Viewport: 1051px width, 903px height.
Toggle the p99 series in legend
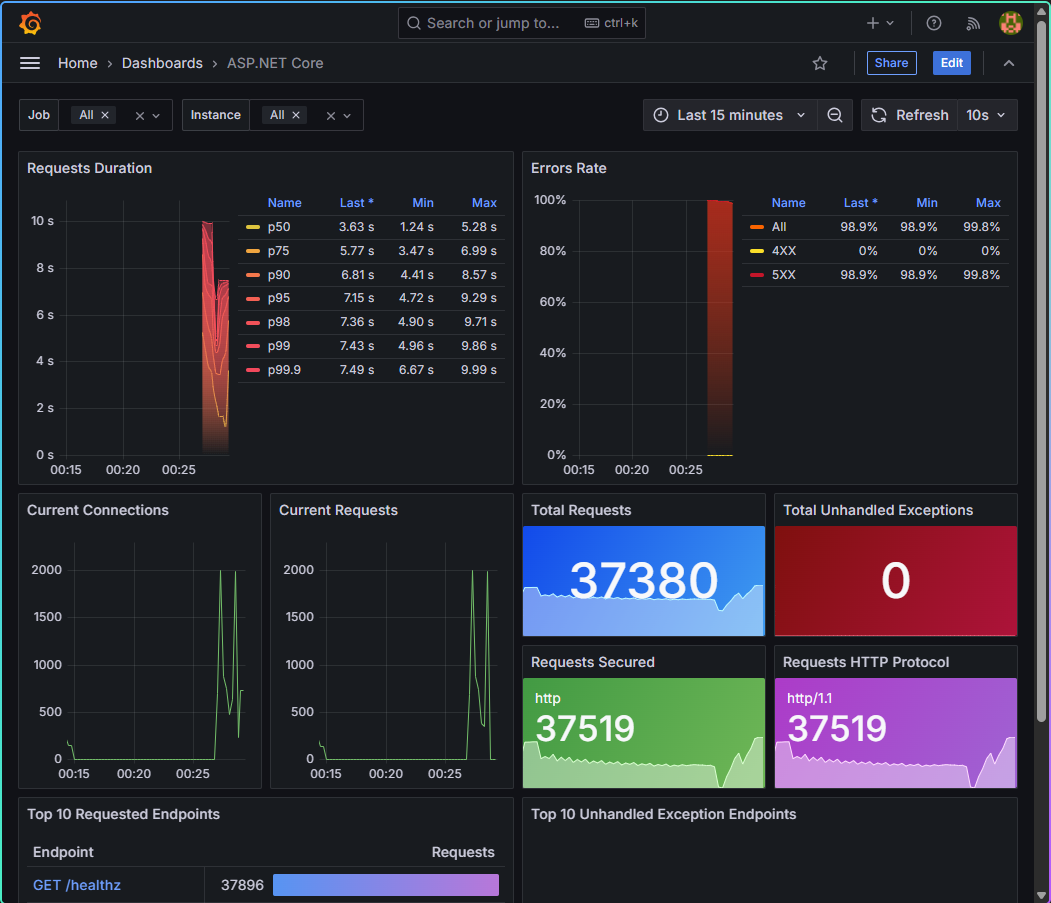click(x=279, y=346)
